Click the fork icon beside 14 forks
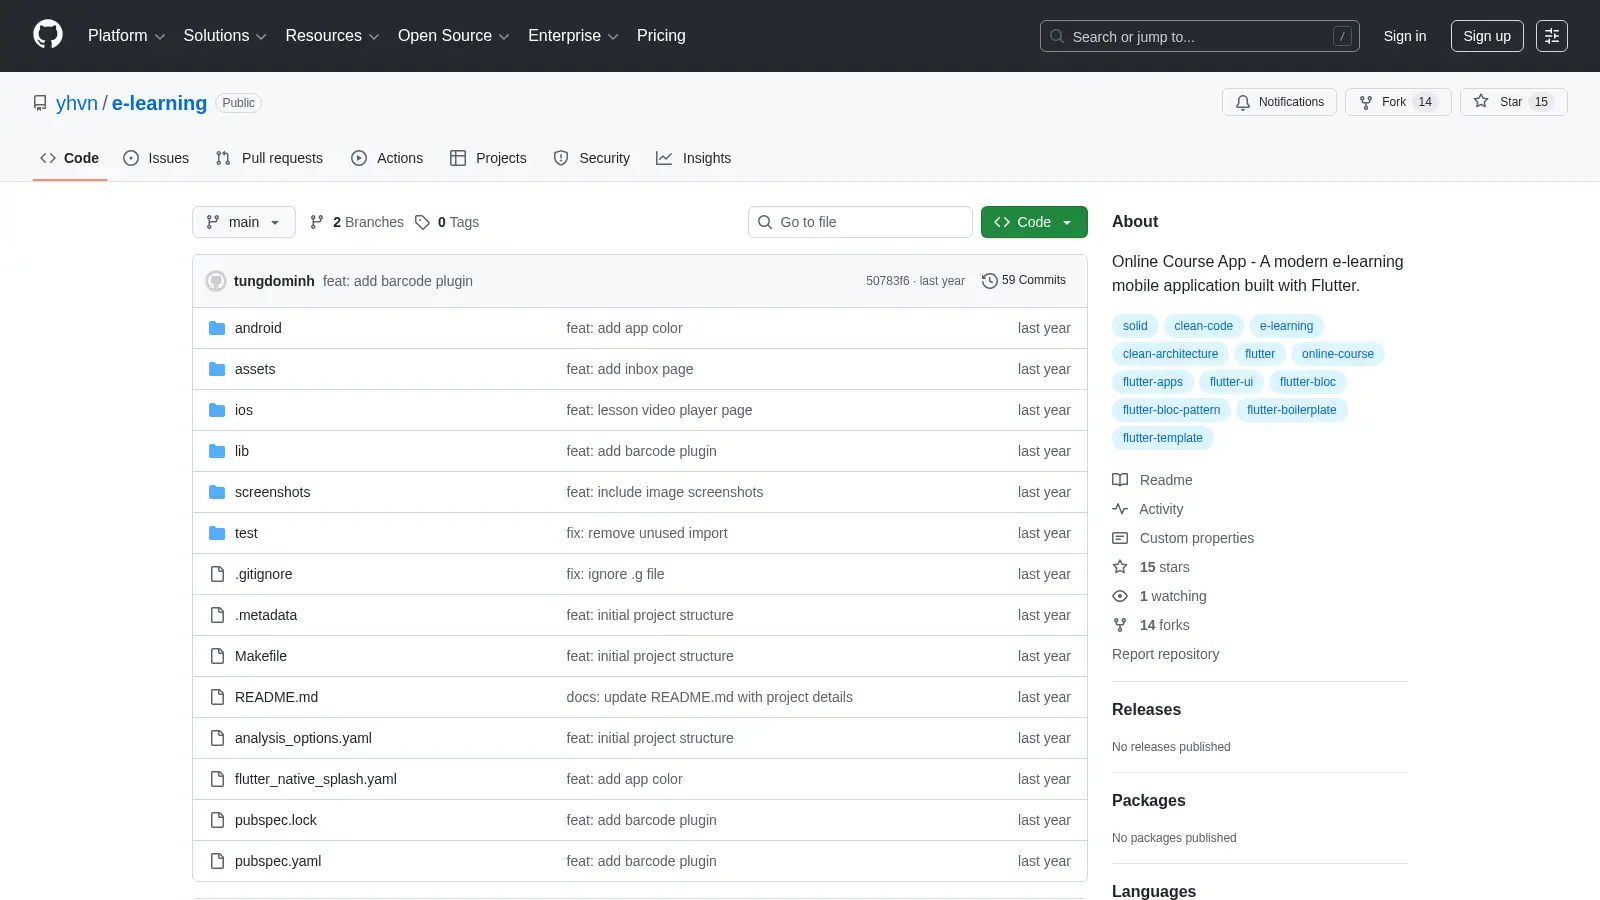Image resolution: width=1600 pixels, height=900 pixels. point(1120,625)
